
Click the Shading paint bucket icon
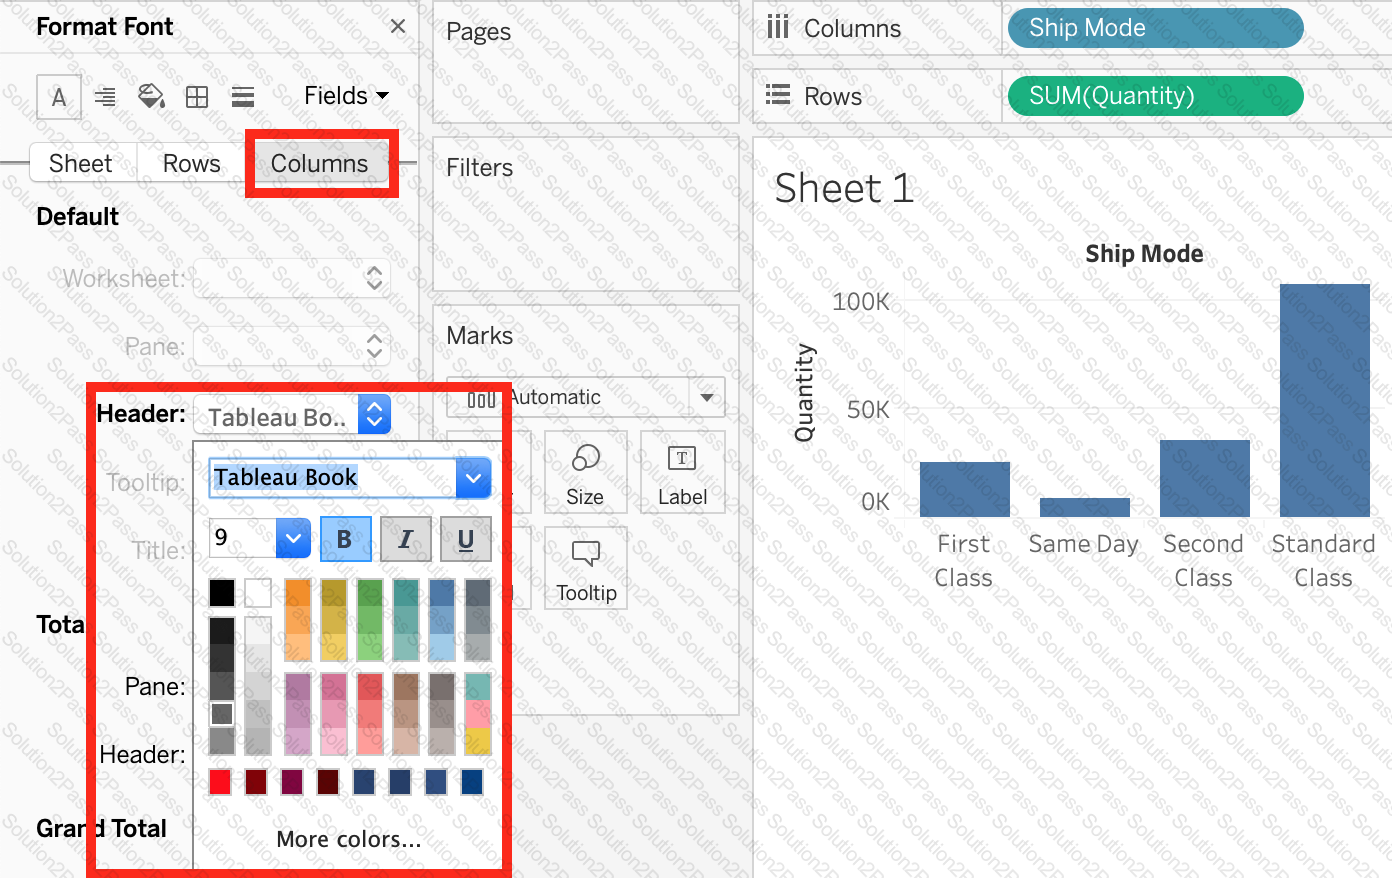click(151, 97)
